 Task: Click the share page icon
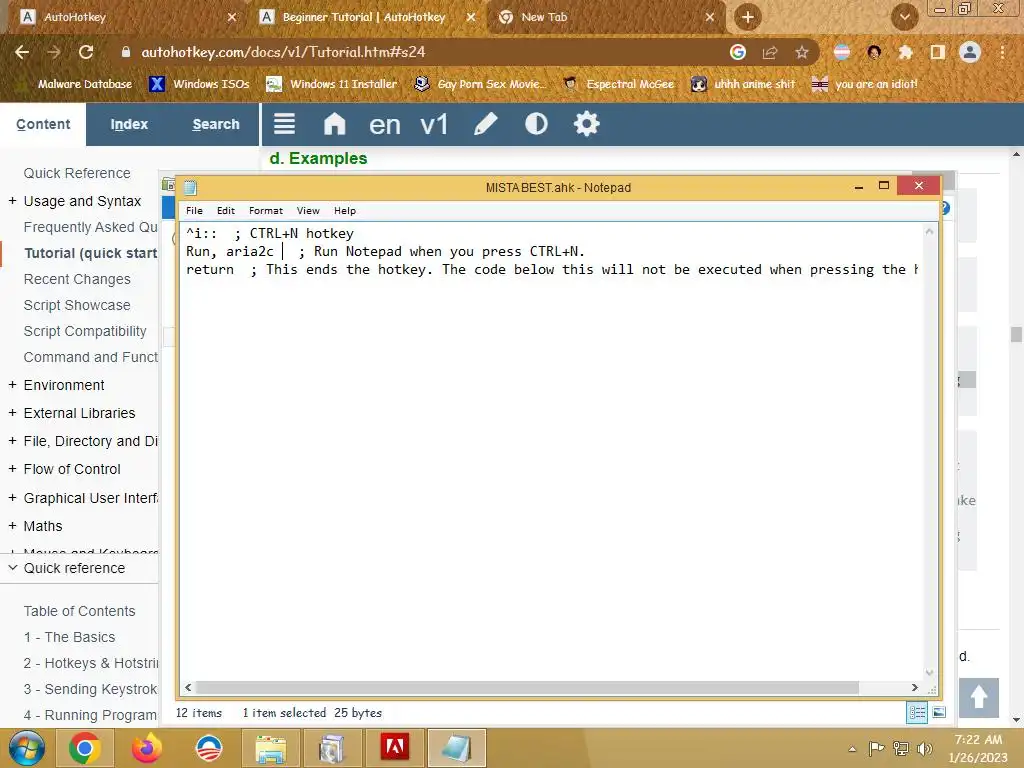pos(770,52)
